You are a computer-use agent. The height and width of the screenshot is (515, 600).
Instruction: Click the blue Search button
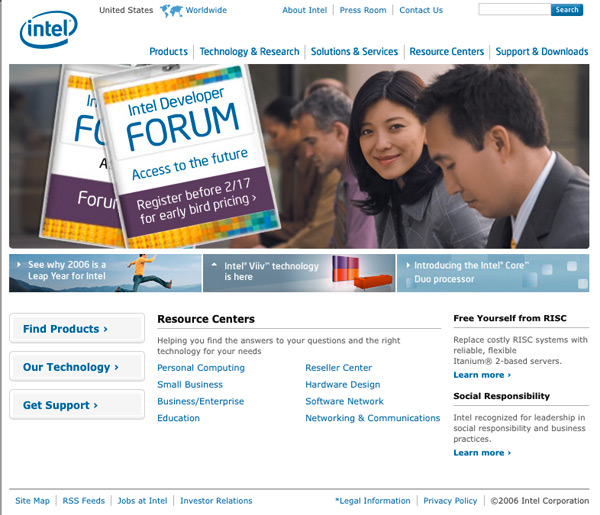567,10
